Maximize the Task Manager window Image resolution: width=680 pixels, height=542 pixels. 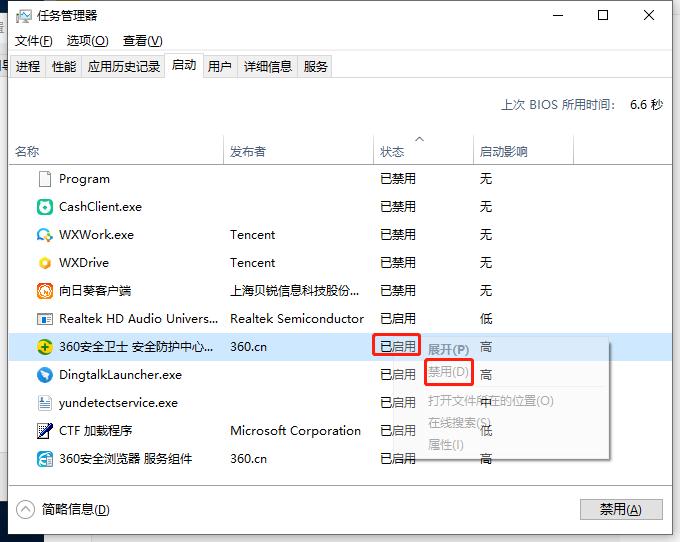click(x=603, y=16)
